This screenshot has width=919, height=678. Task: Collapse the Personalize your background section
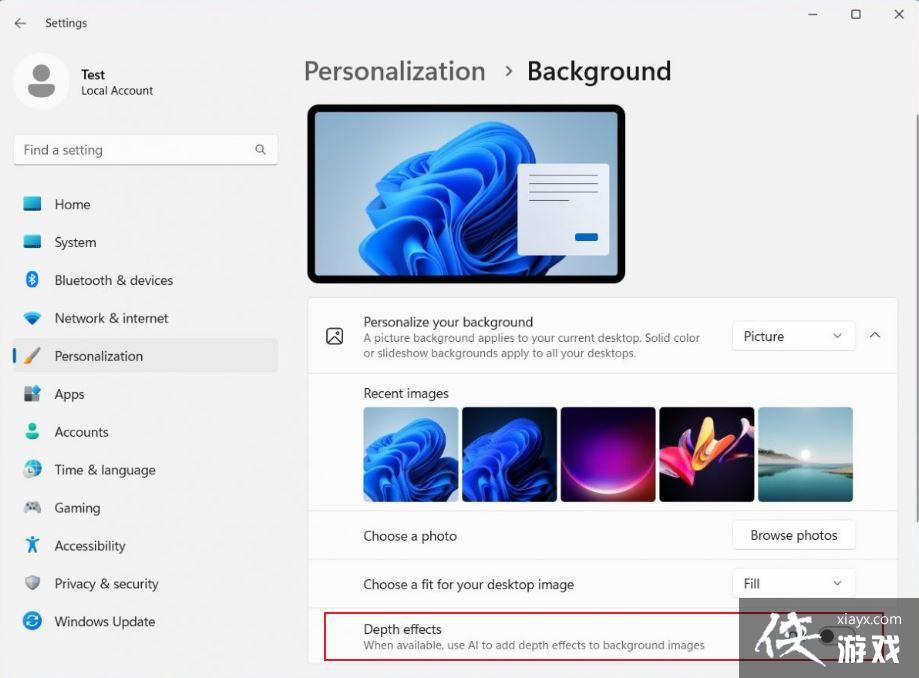(x=875, y=336)
